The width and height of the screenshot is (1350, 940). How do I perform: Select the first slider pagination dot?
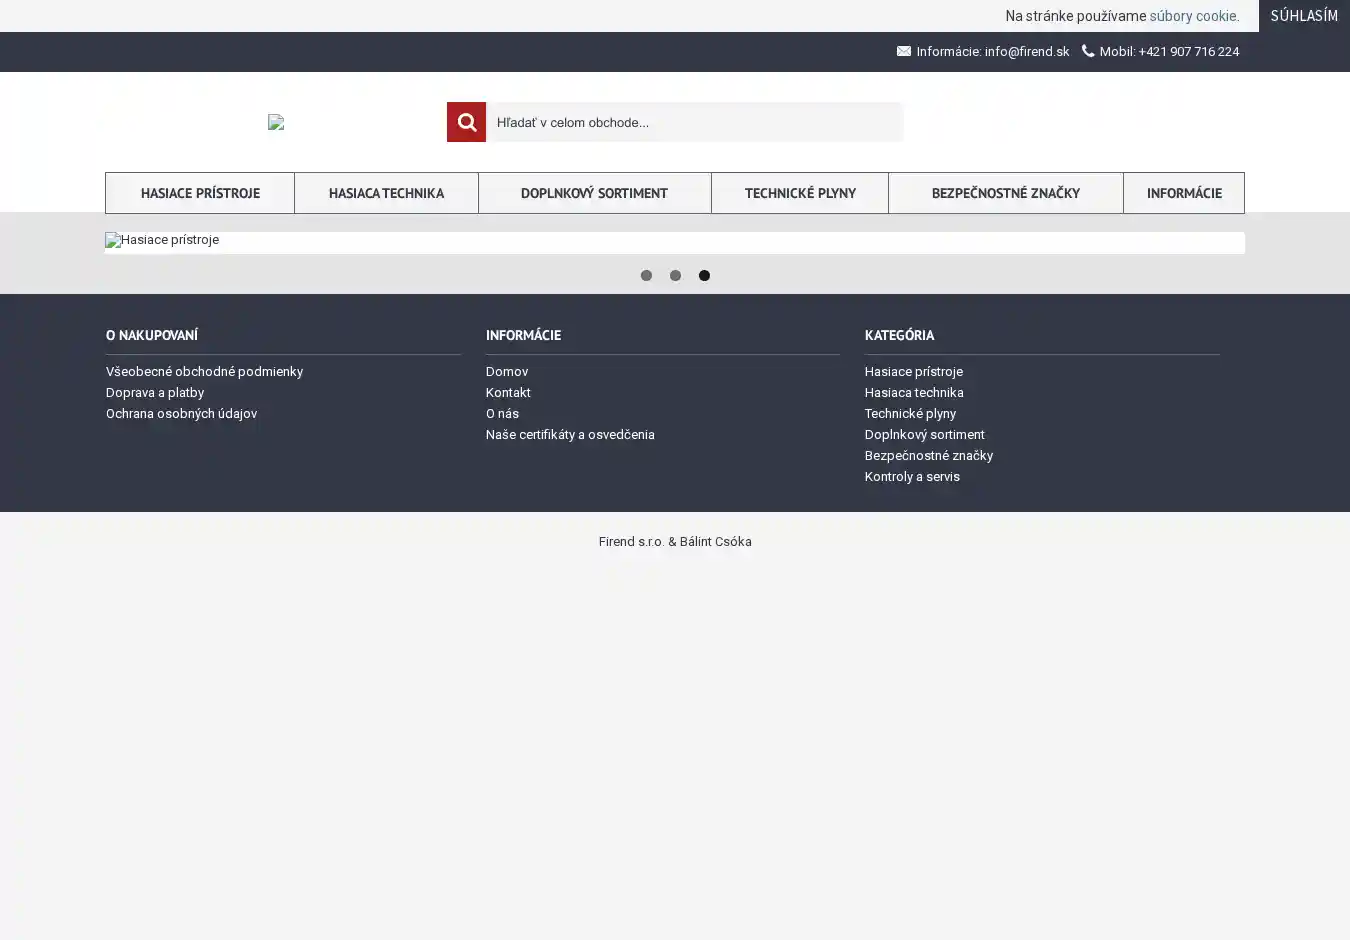646,276
